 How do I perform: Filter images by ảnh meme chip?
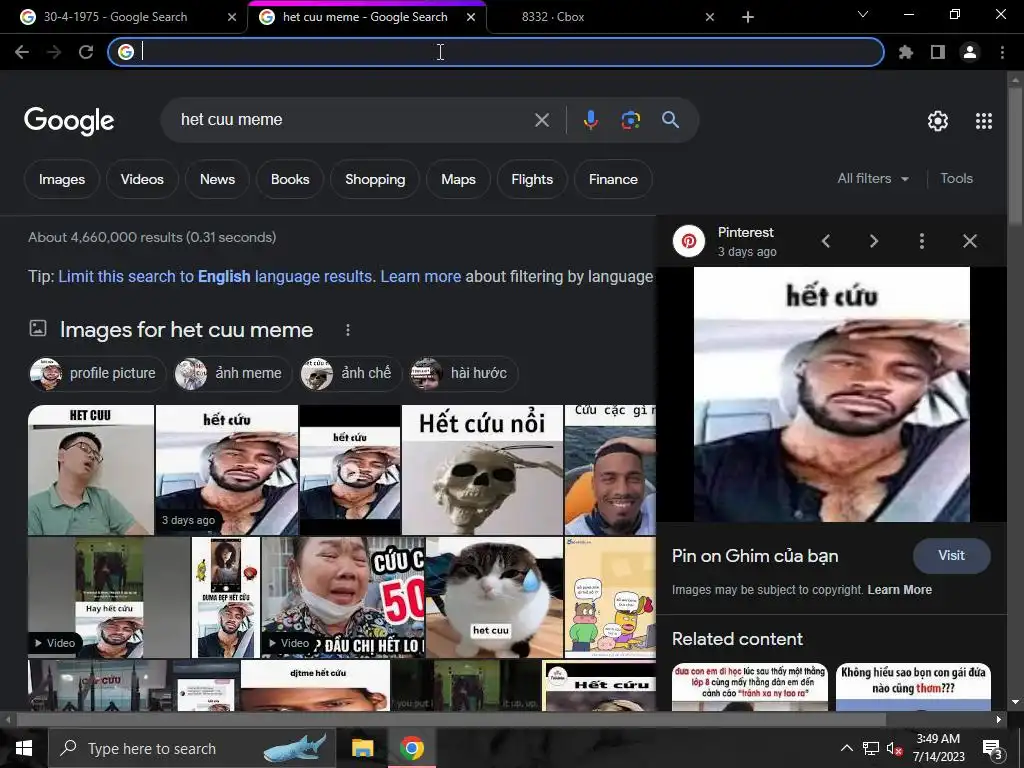[233, 374]
